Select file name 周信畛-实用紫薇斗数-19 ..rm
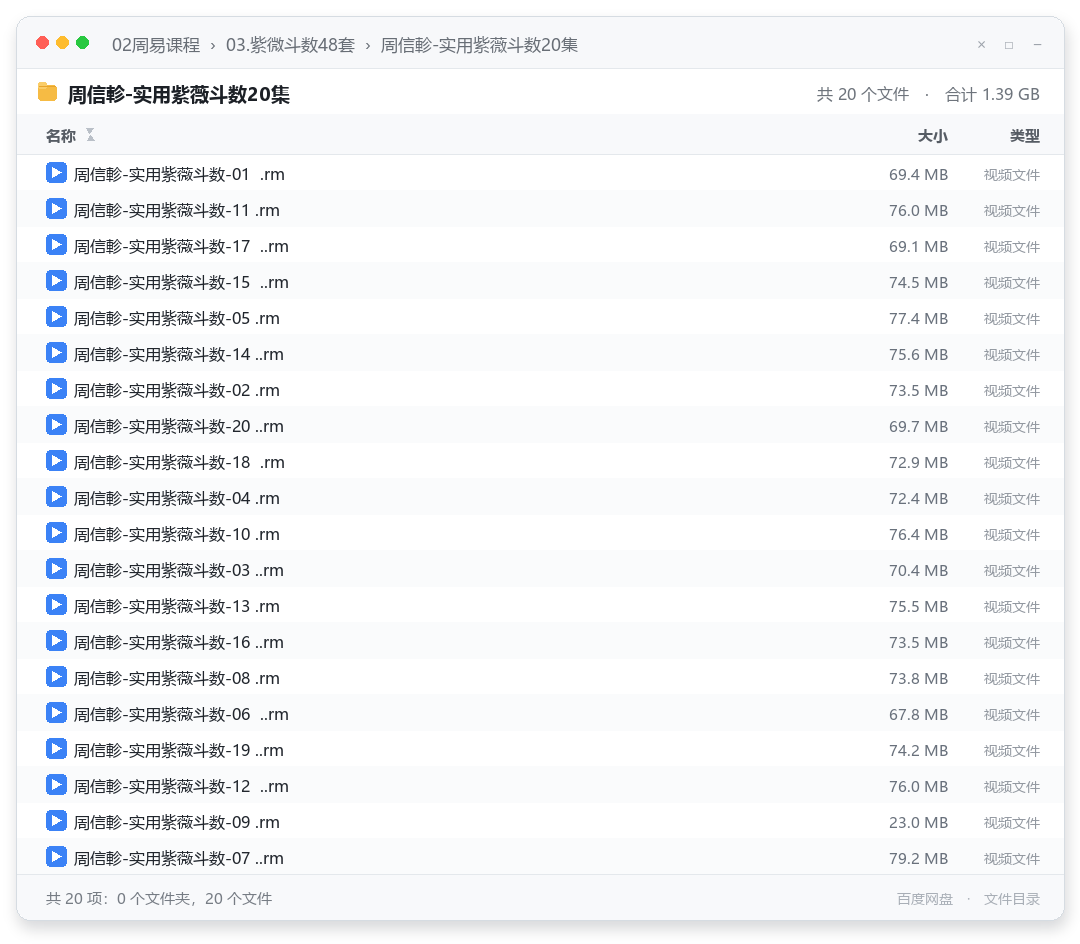Screen dimensions: 1080x944 (x=178, y=750)
